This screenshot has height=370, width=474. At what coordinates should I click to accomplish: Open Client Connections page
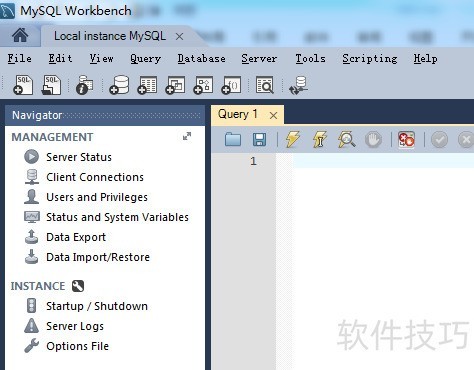(95, 177)
